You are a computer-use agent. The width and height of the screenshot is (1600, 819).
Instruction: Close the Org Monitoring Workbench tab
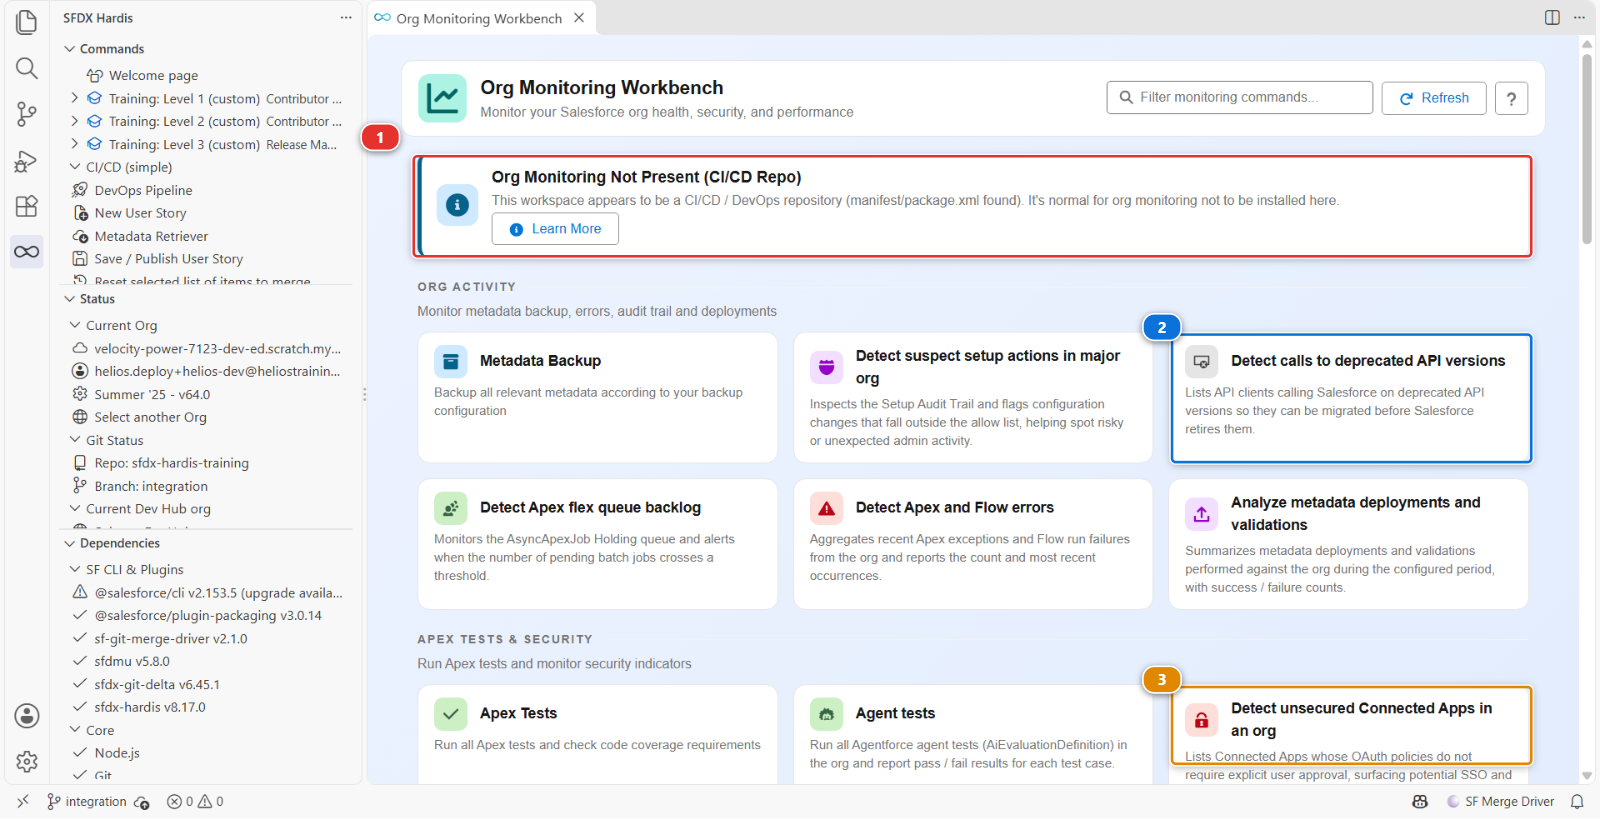tap(579, 18)
